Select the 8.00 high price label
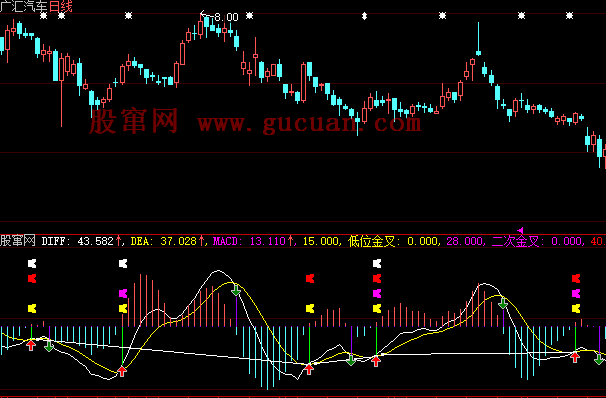This screenshot has width=606, height=398. (226, 17)
